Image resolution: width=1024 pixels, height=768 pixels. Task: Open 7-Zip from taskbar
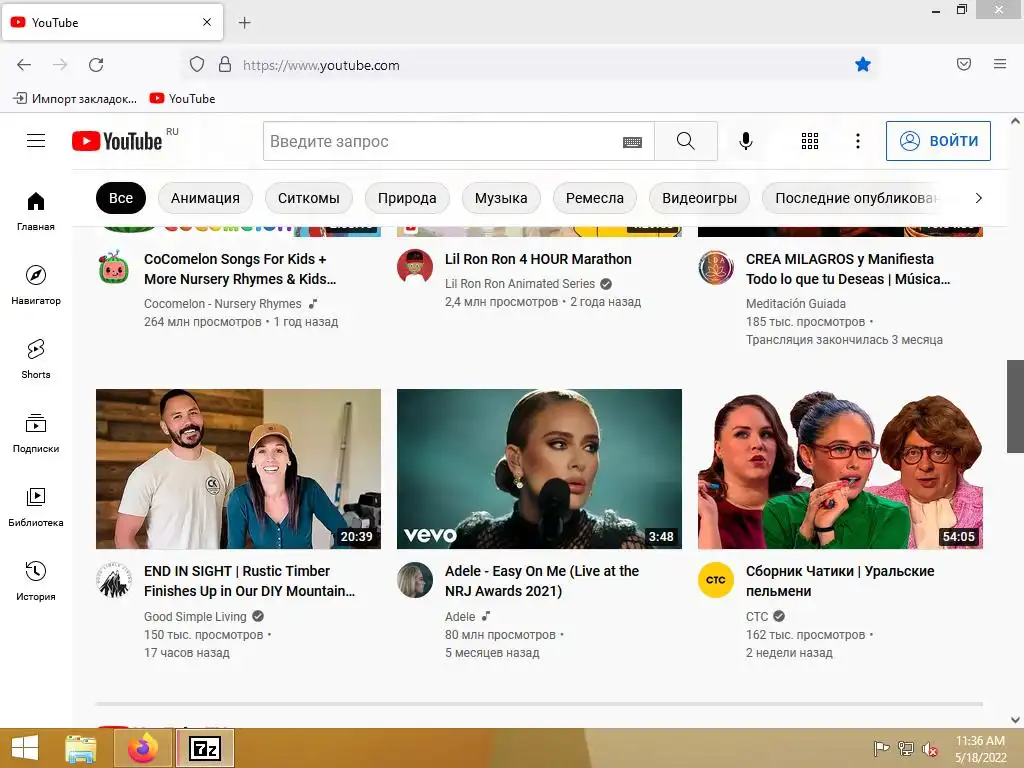click(204, 748)
